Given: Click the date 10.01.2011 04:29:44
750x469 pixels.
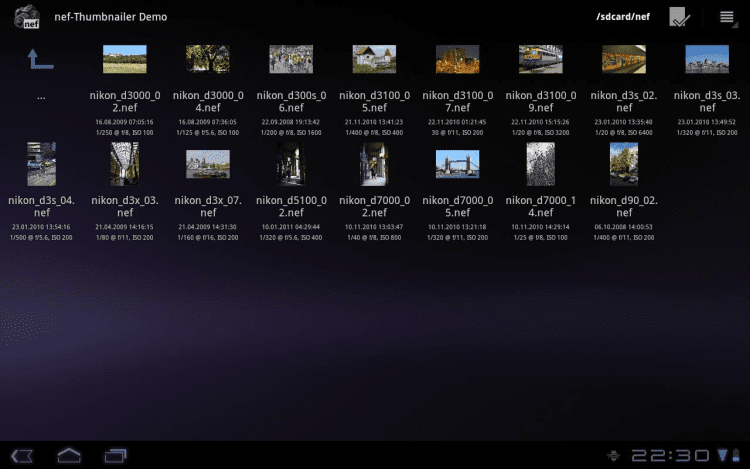Looking at the screenshot, I should pos(291,227).
